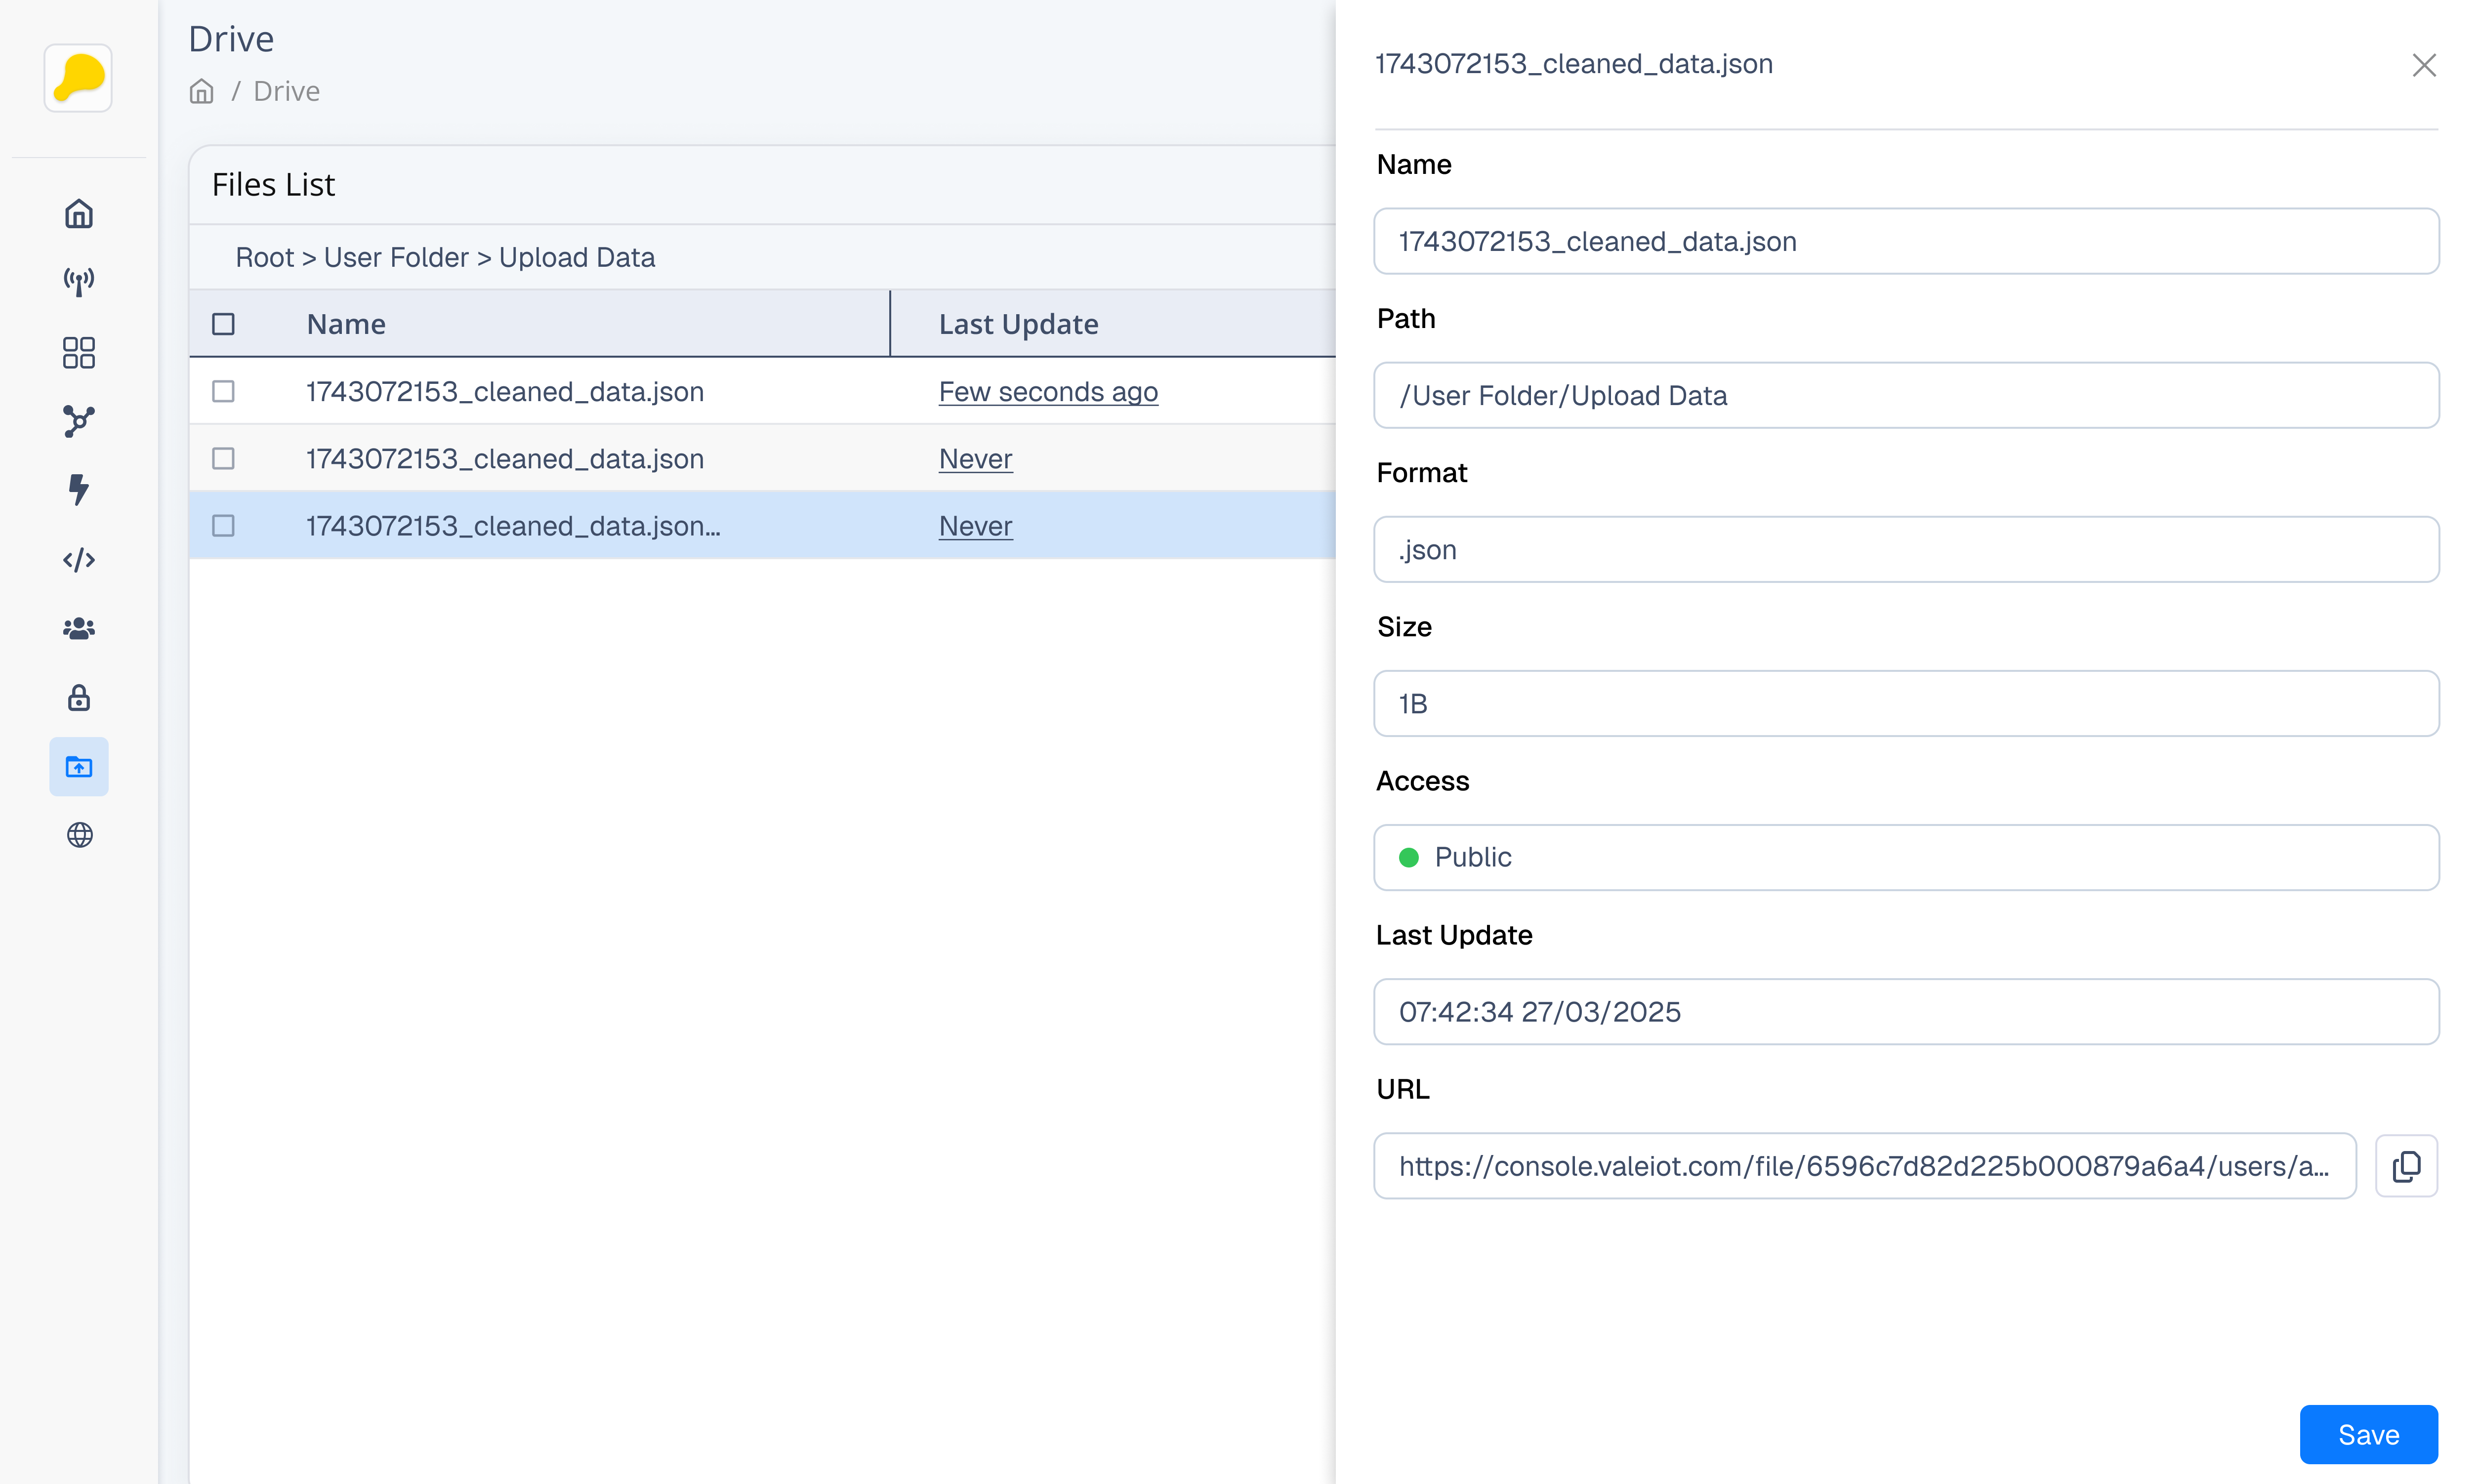This screenshot has height=1484, width=2478.
Task: Check the first cleaned_data.json row checkbox
Action: click(x=223, y=391)
